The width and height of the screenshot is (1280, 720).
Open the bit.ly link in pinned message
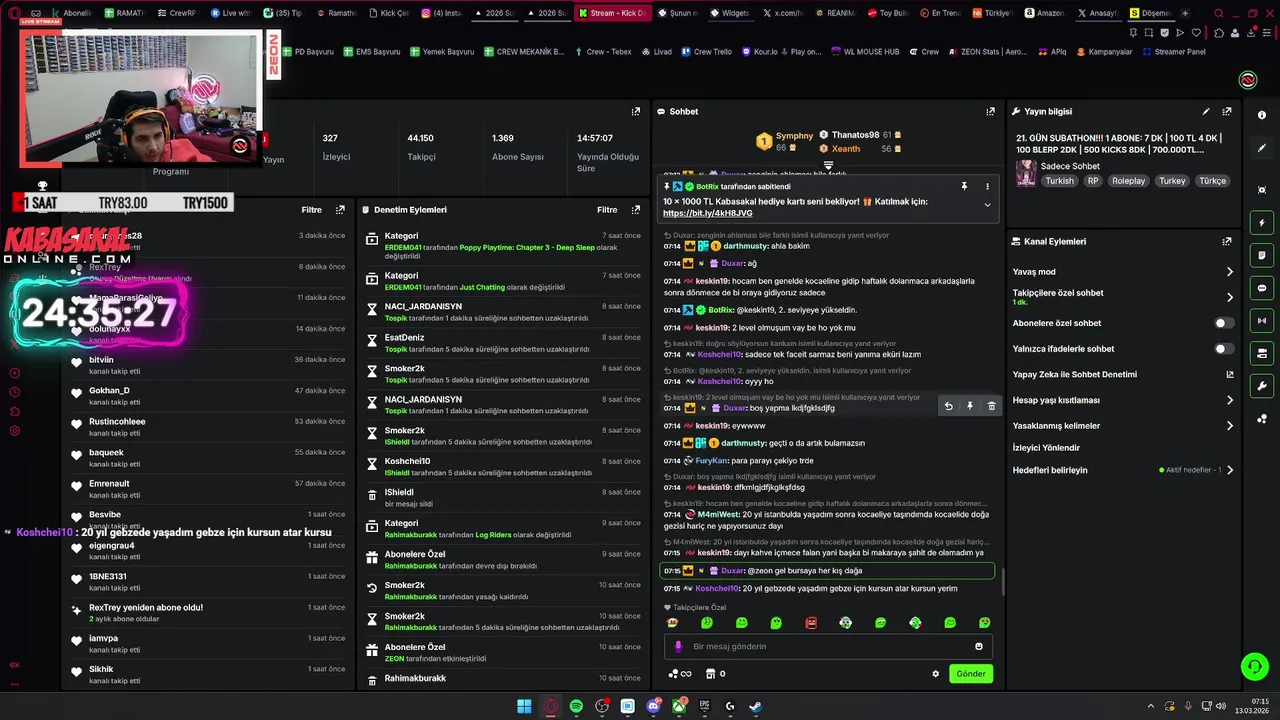[707, 213]
